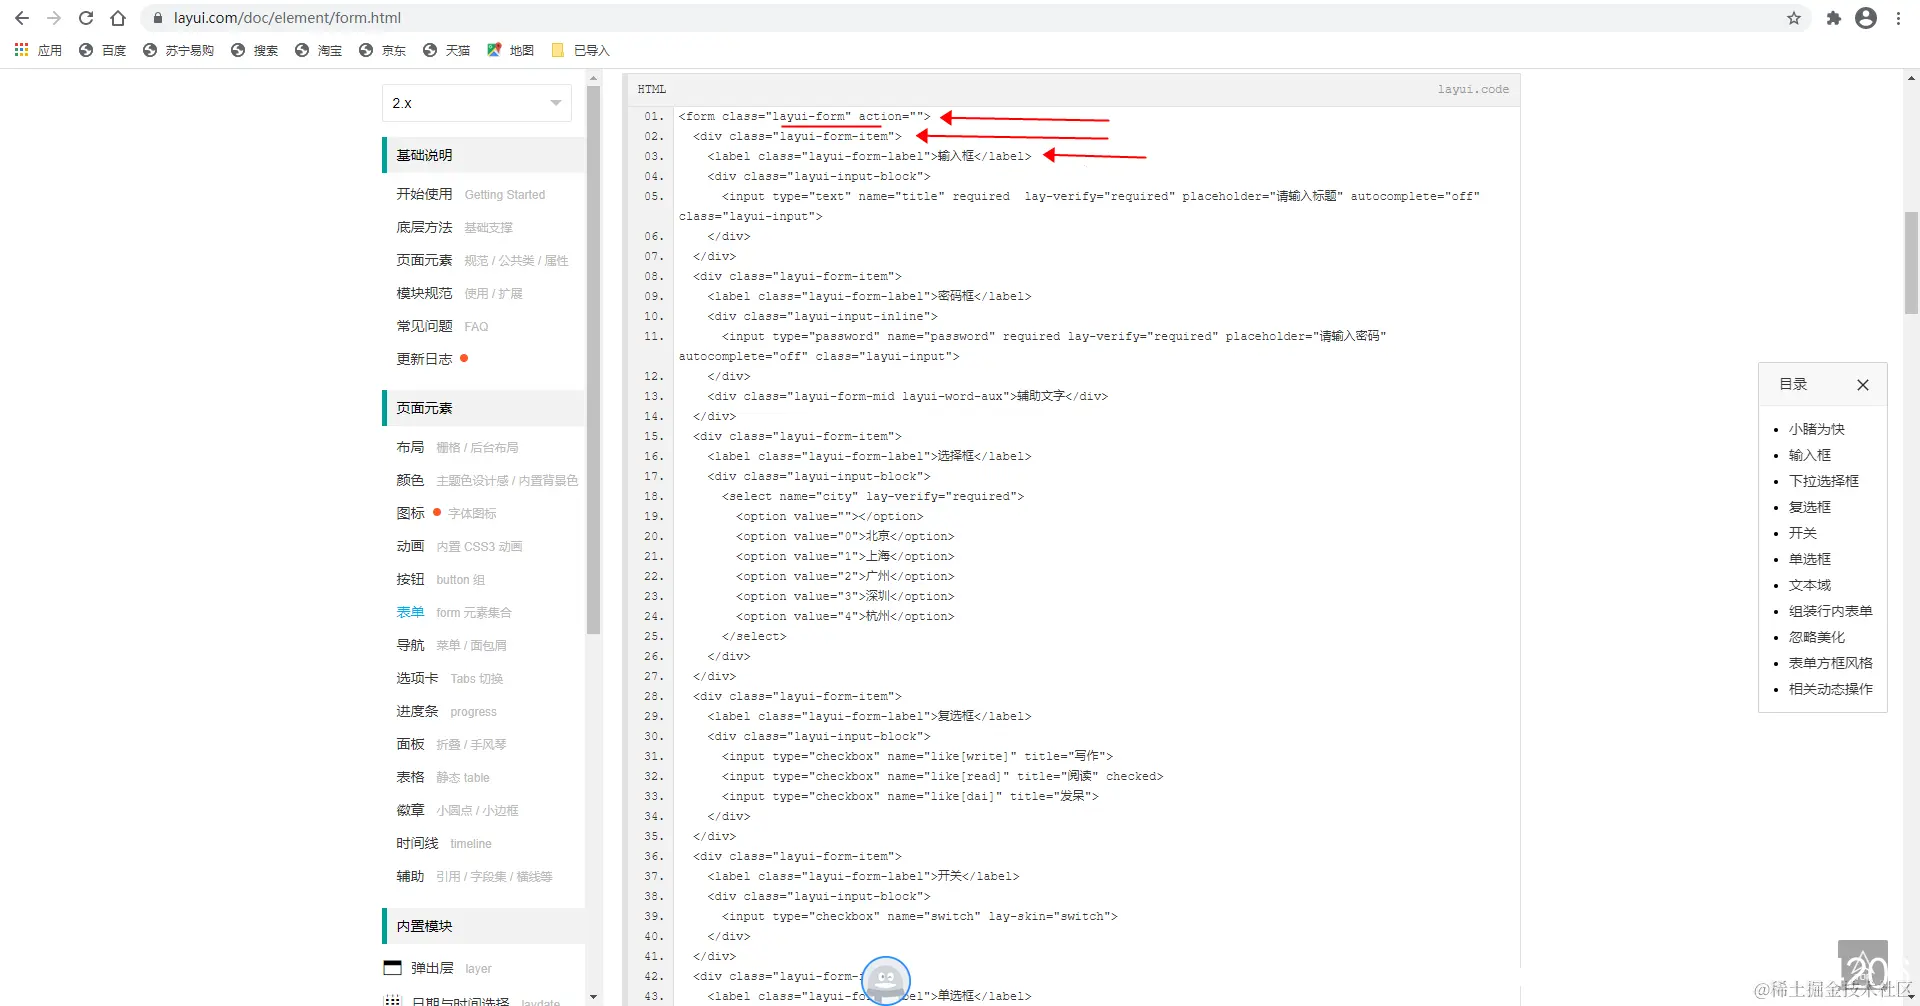Jump to 单选框 section in 目录
Image resolution: width=1920 pixels, height=1006 pixels.
click(1809, 559)
